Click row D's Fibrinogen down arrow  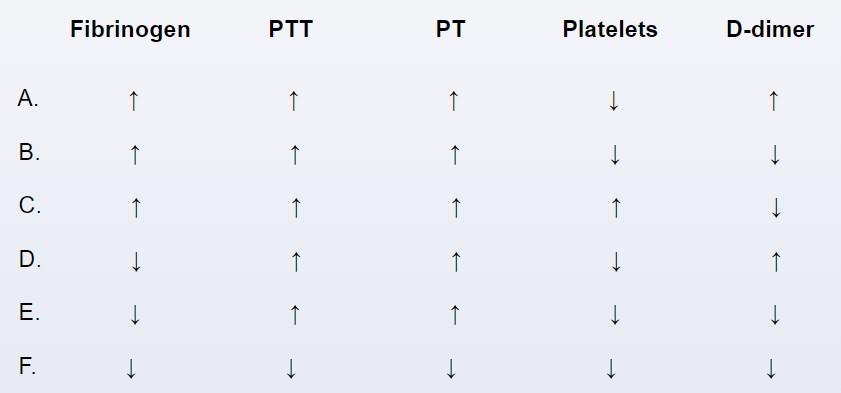(x=136, y=262)
